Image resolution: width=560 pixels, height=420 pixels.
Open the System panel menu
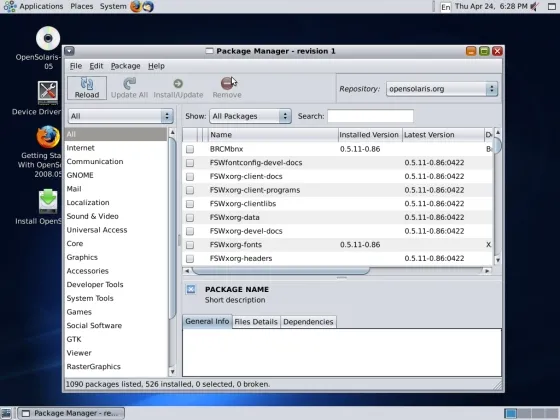(113, 6)
